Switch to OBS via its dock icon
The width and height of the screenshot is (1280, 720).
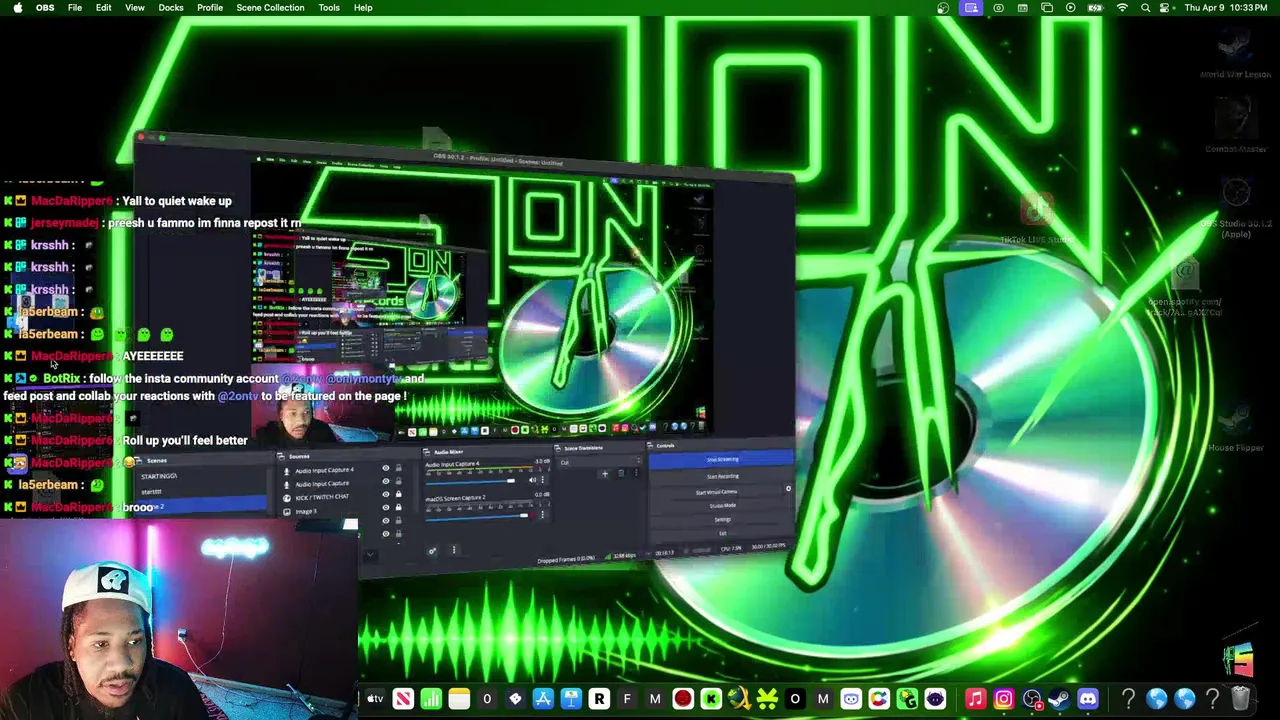[x=1032, y=699]
